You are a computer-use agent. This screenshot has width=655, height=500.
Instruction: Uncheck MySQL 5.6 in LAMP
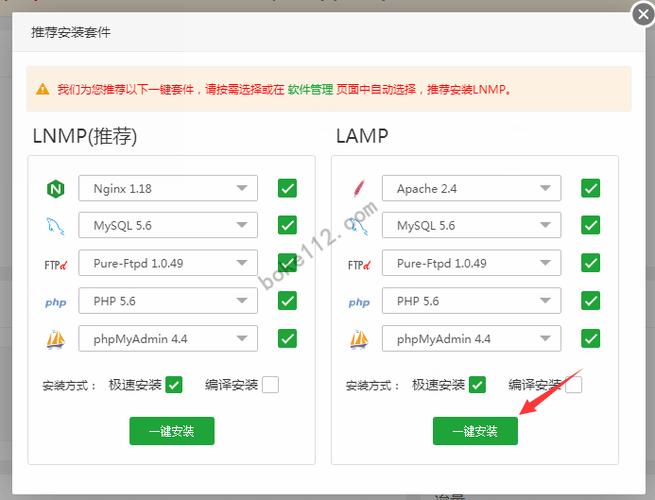click(x=591, y=225)
